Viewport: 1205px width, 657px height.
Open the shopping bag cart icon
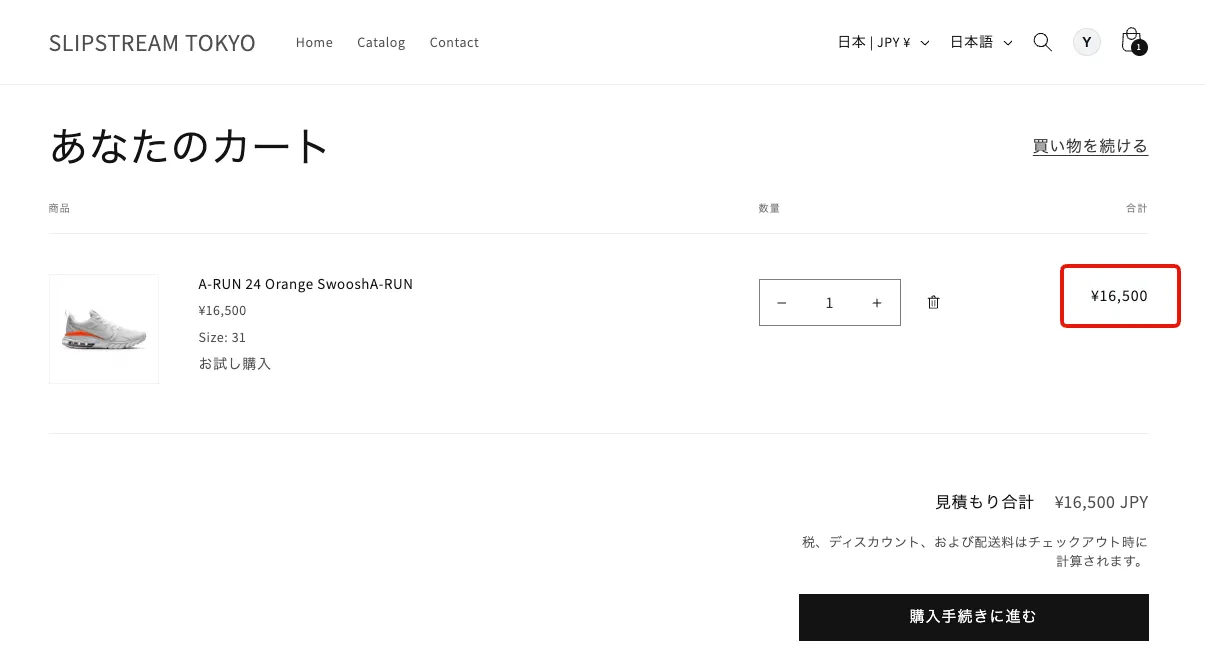coord(1132,41)
